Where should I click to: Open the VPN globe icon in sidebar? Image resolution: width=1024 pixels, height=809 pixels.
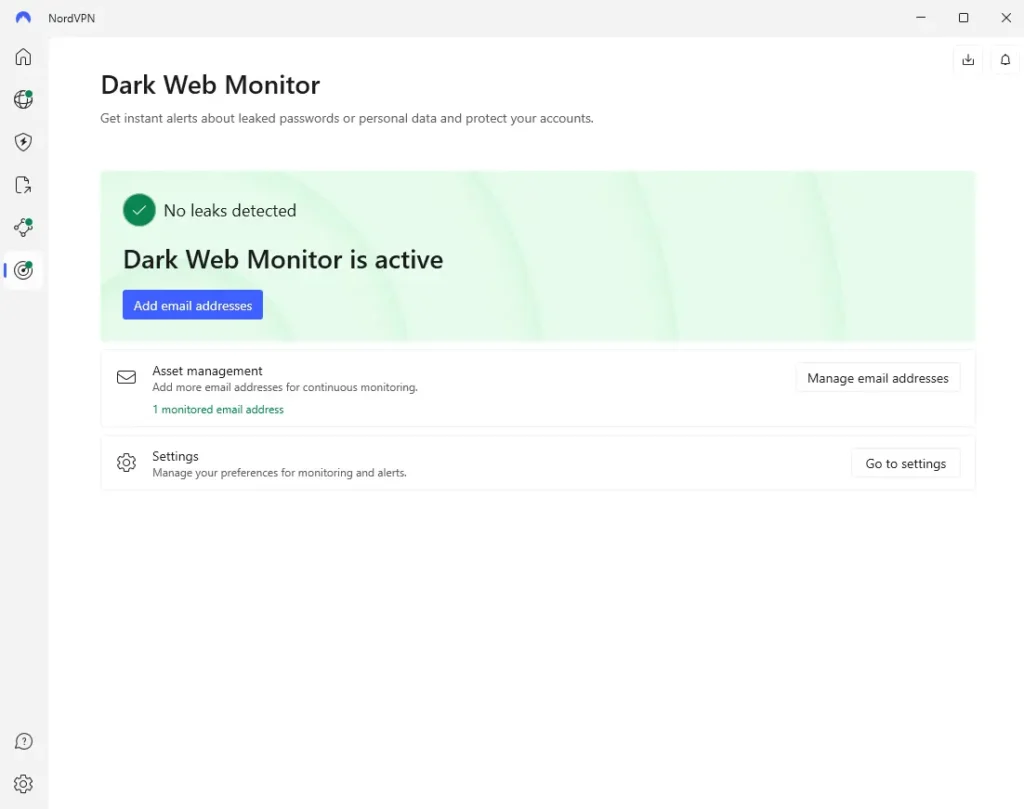23,99
